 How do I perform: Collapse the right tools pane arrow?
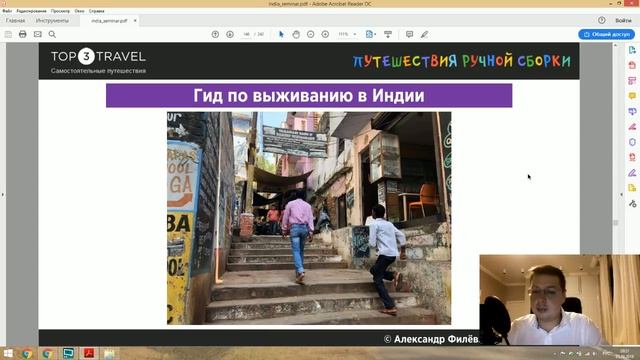click(621, 195)
